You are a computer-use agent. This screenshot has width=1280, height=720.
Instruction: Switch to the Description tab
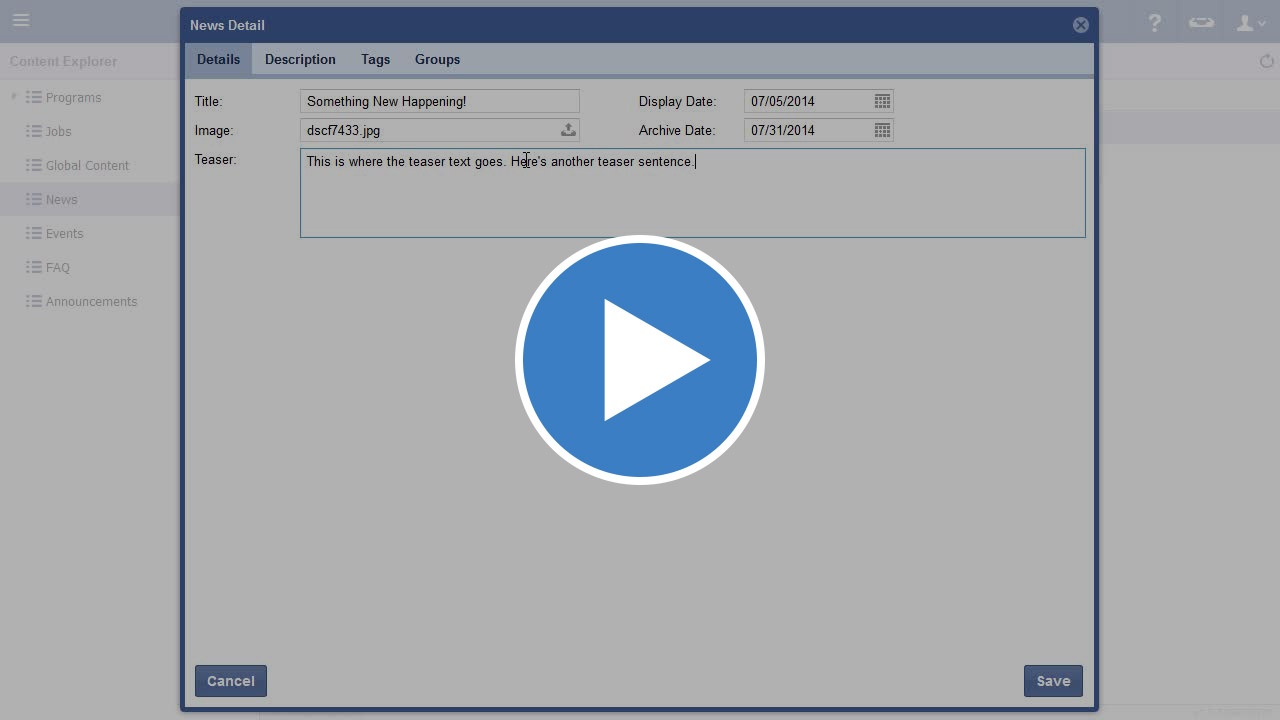point(300,59)
